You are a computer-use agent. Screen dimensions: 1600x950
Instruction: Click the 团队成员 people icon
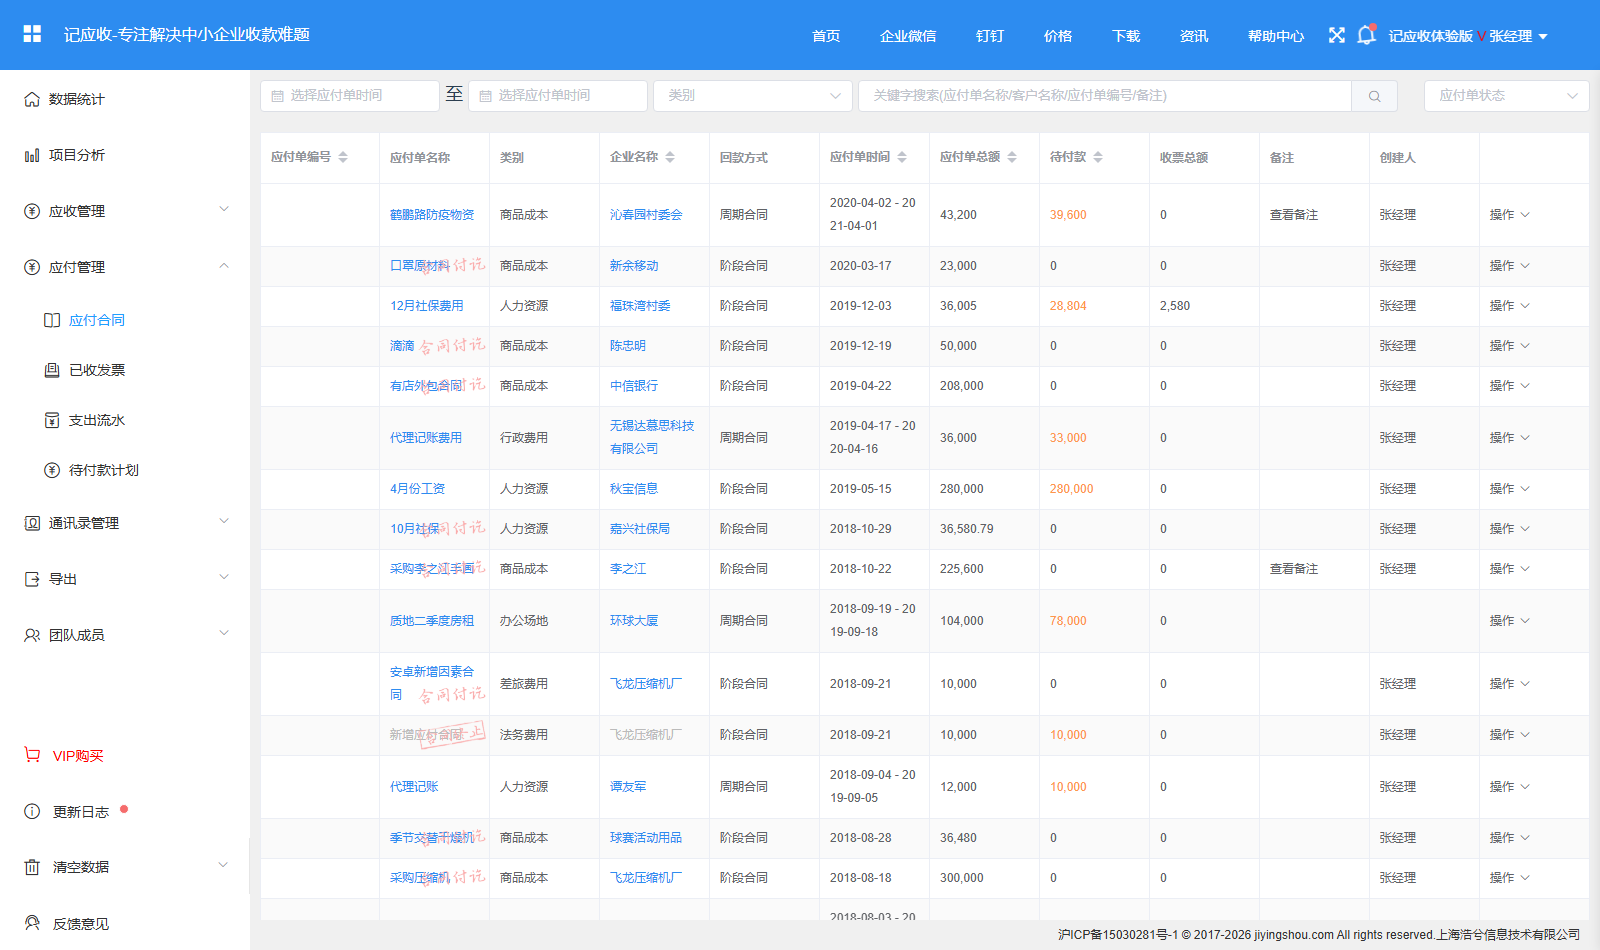click(x=32, y=635)
